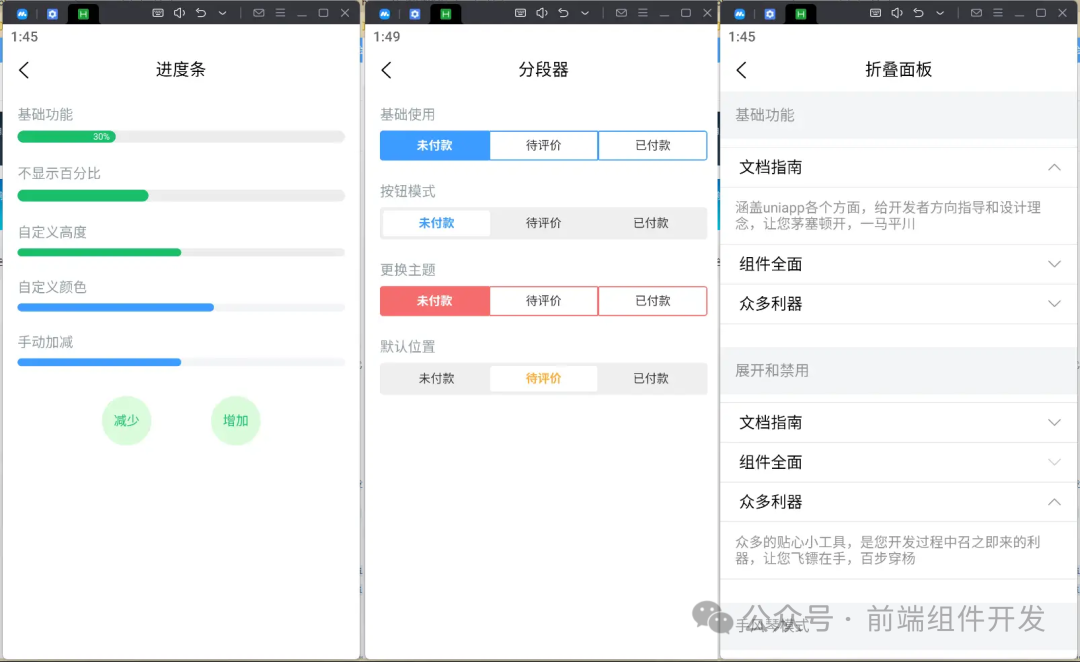1080x662 pixels.
Task: Select red 未付款 in 更换主题 segment
Action: coord(435,301)
